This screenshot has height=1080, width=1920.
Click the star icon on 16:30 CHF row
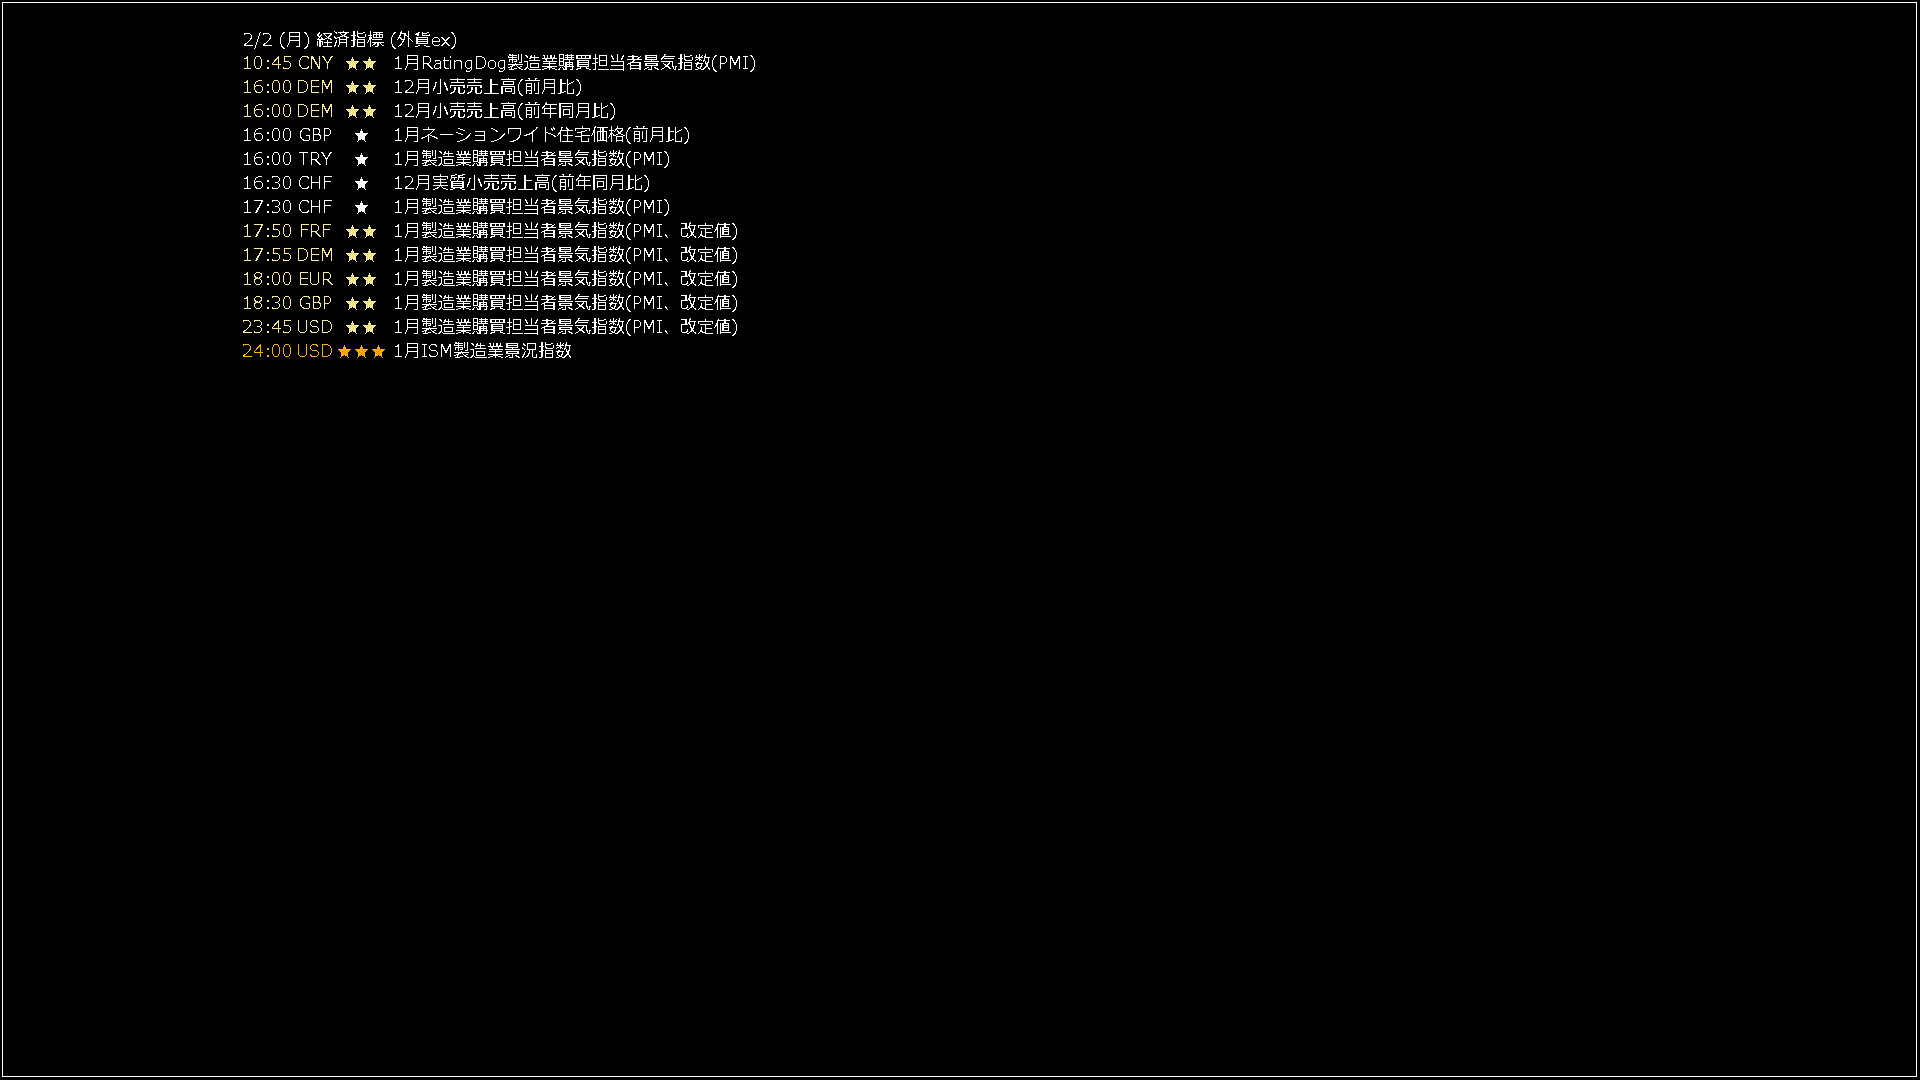pyautogui.click(x=362, y=183)
